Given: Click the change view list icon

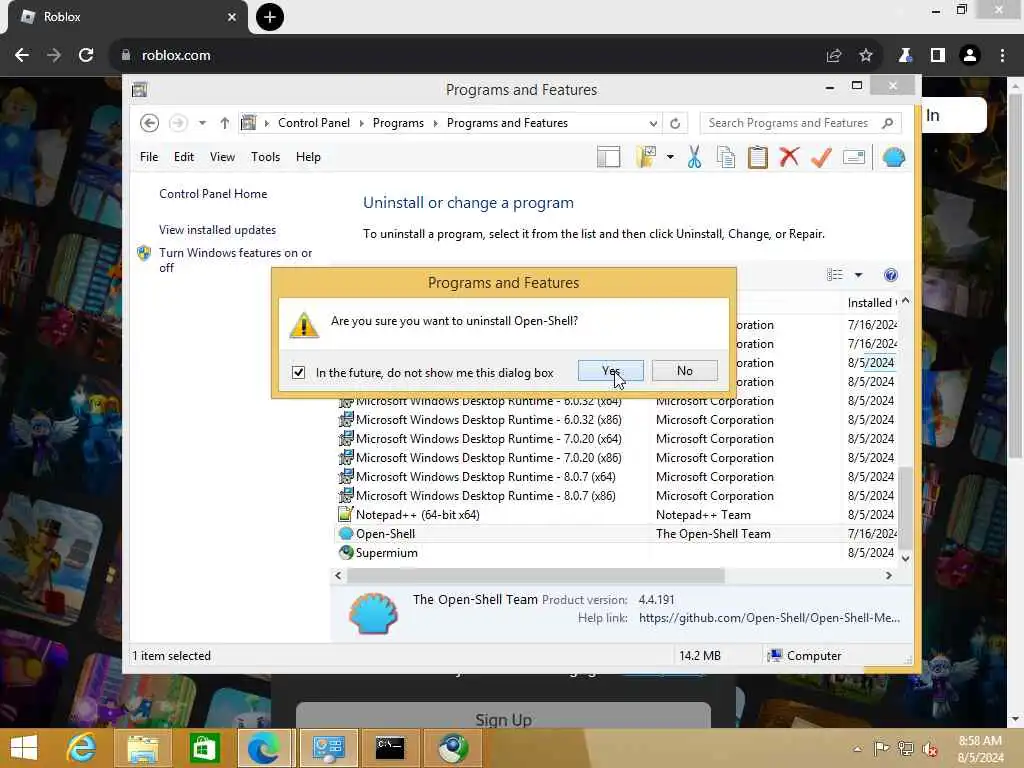Looking at the screenshot, I should click(835, 275).
